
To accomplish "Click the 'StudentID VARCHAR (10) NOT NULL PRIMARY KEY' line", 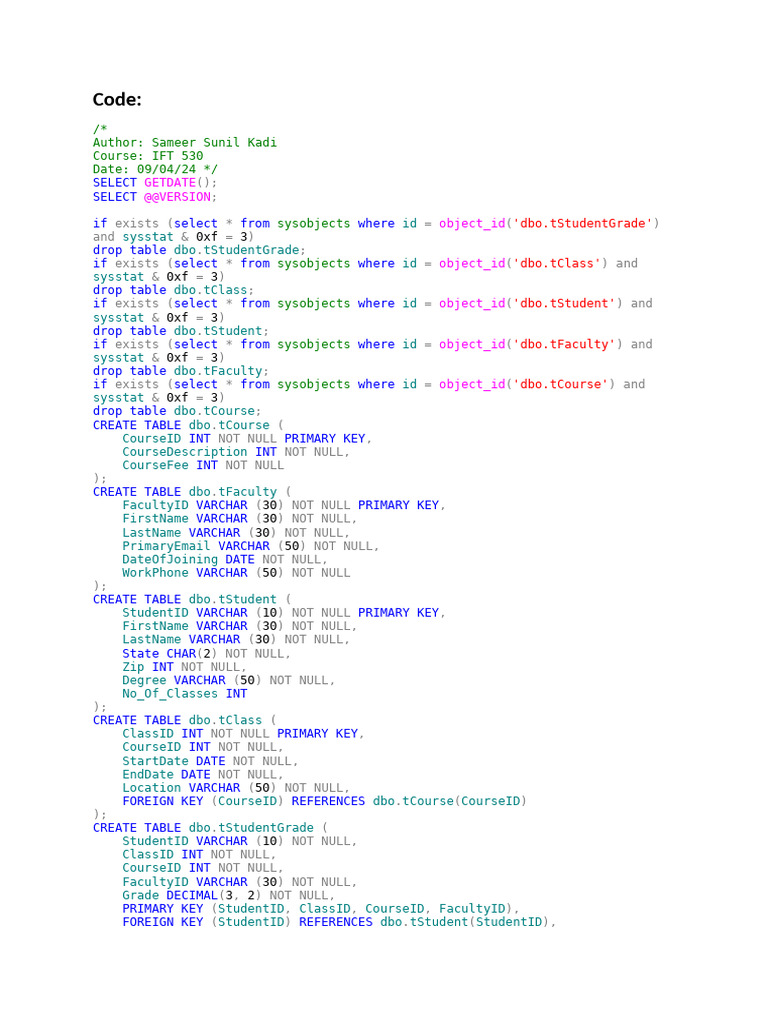I will click(283, 613).
